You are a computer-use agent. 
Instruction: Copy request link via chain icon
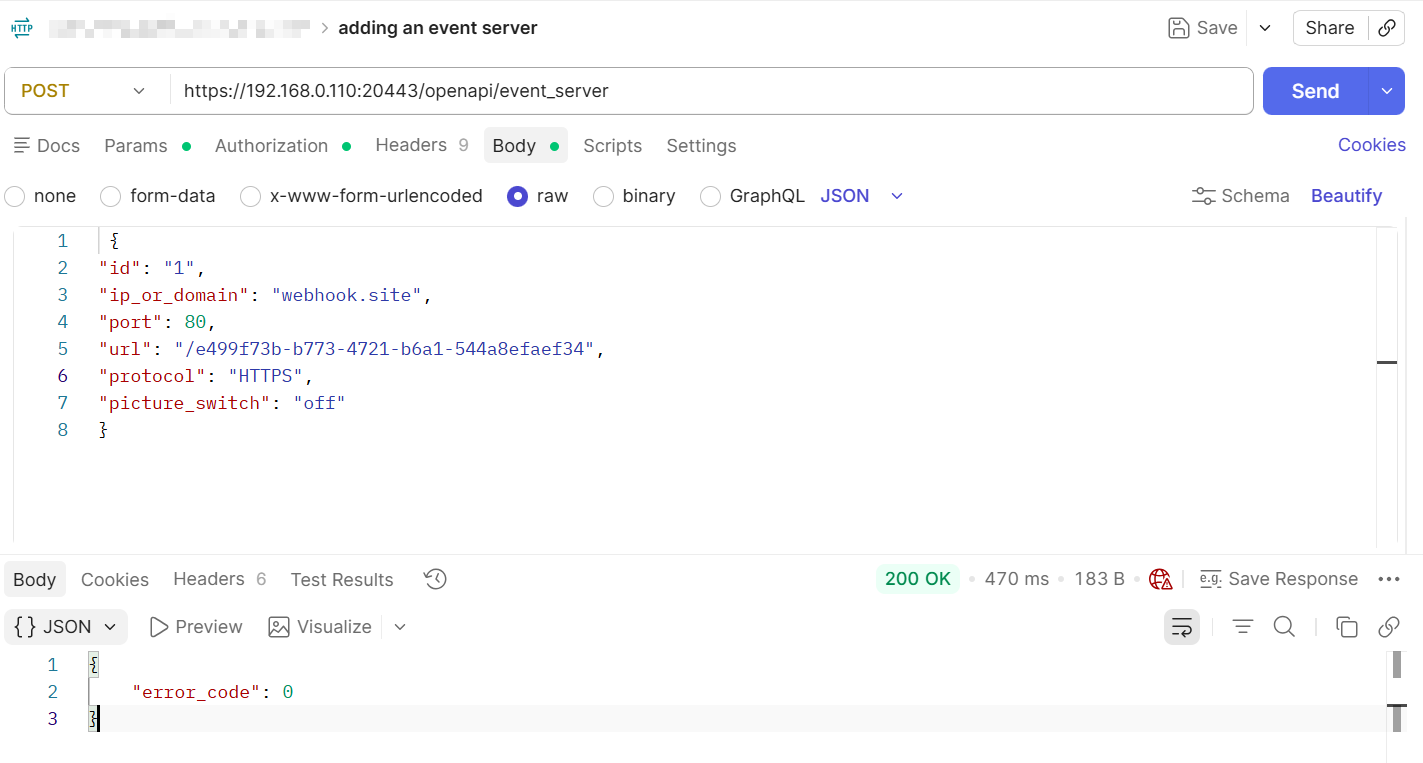(1387, 28)
